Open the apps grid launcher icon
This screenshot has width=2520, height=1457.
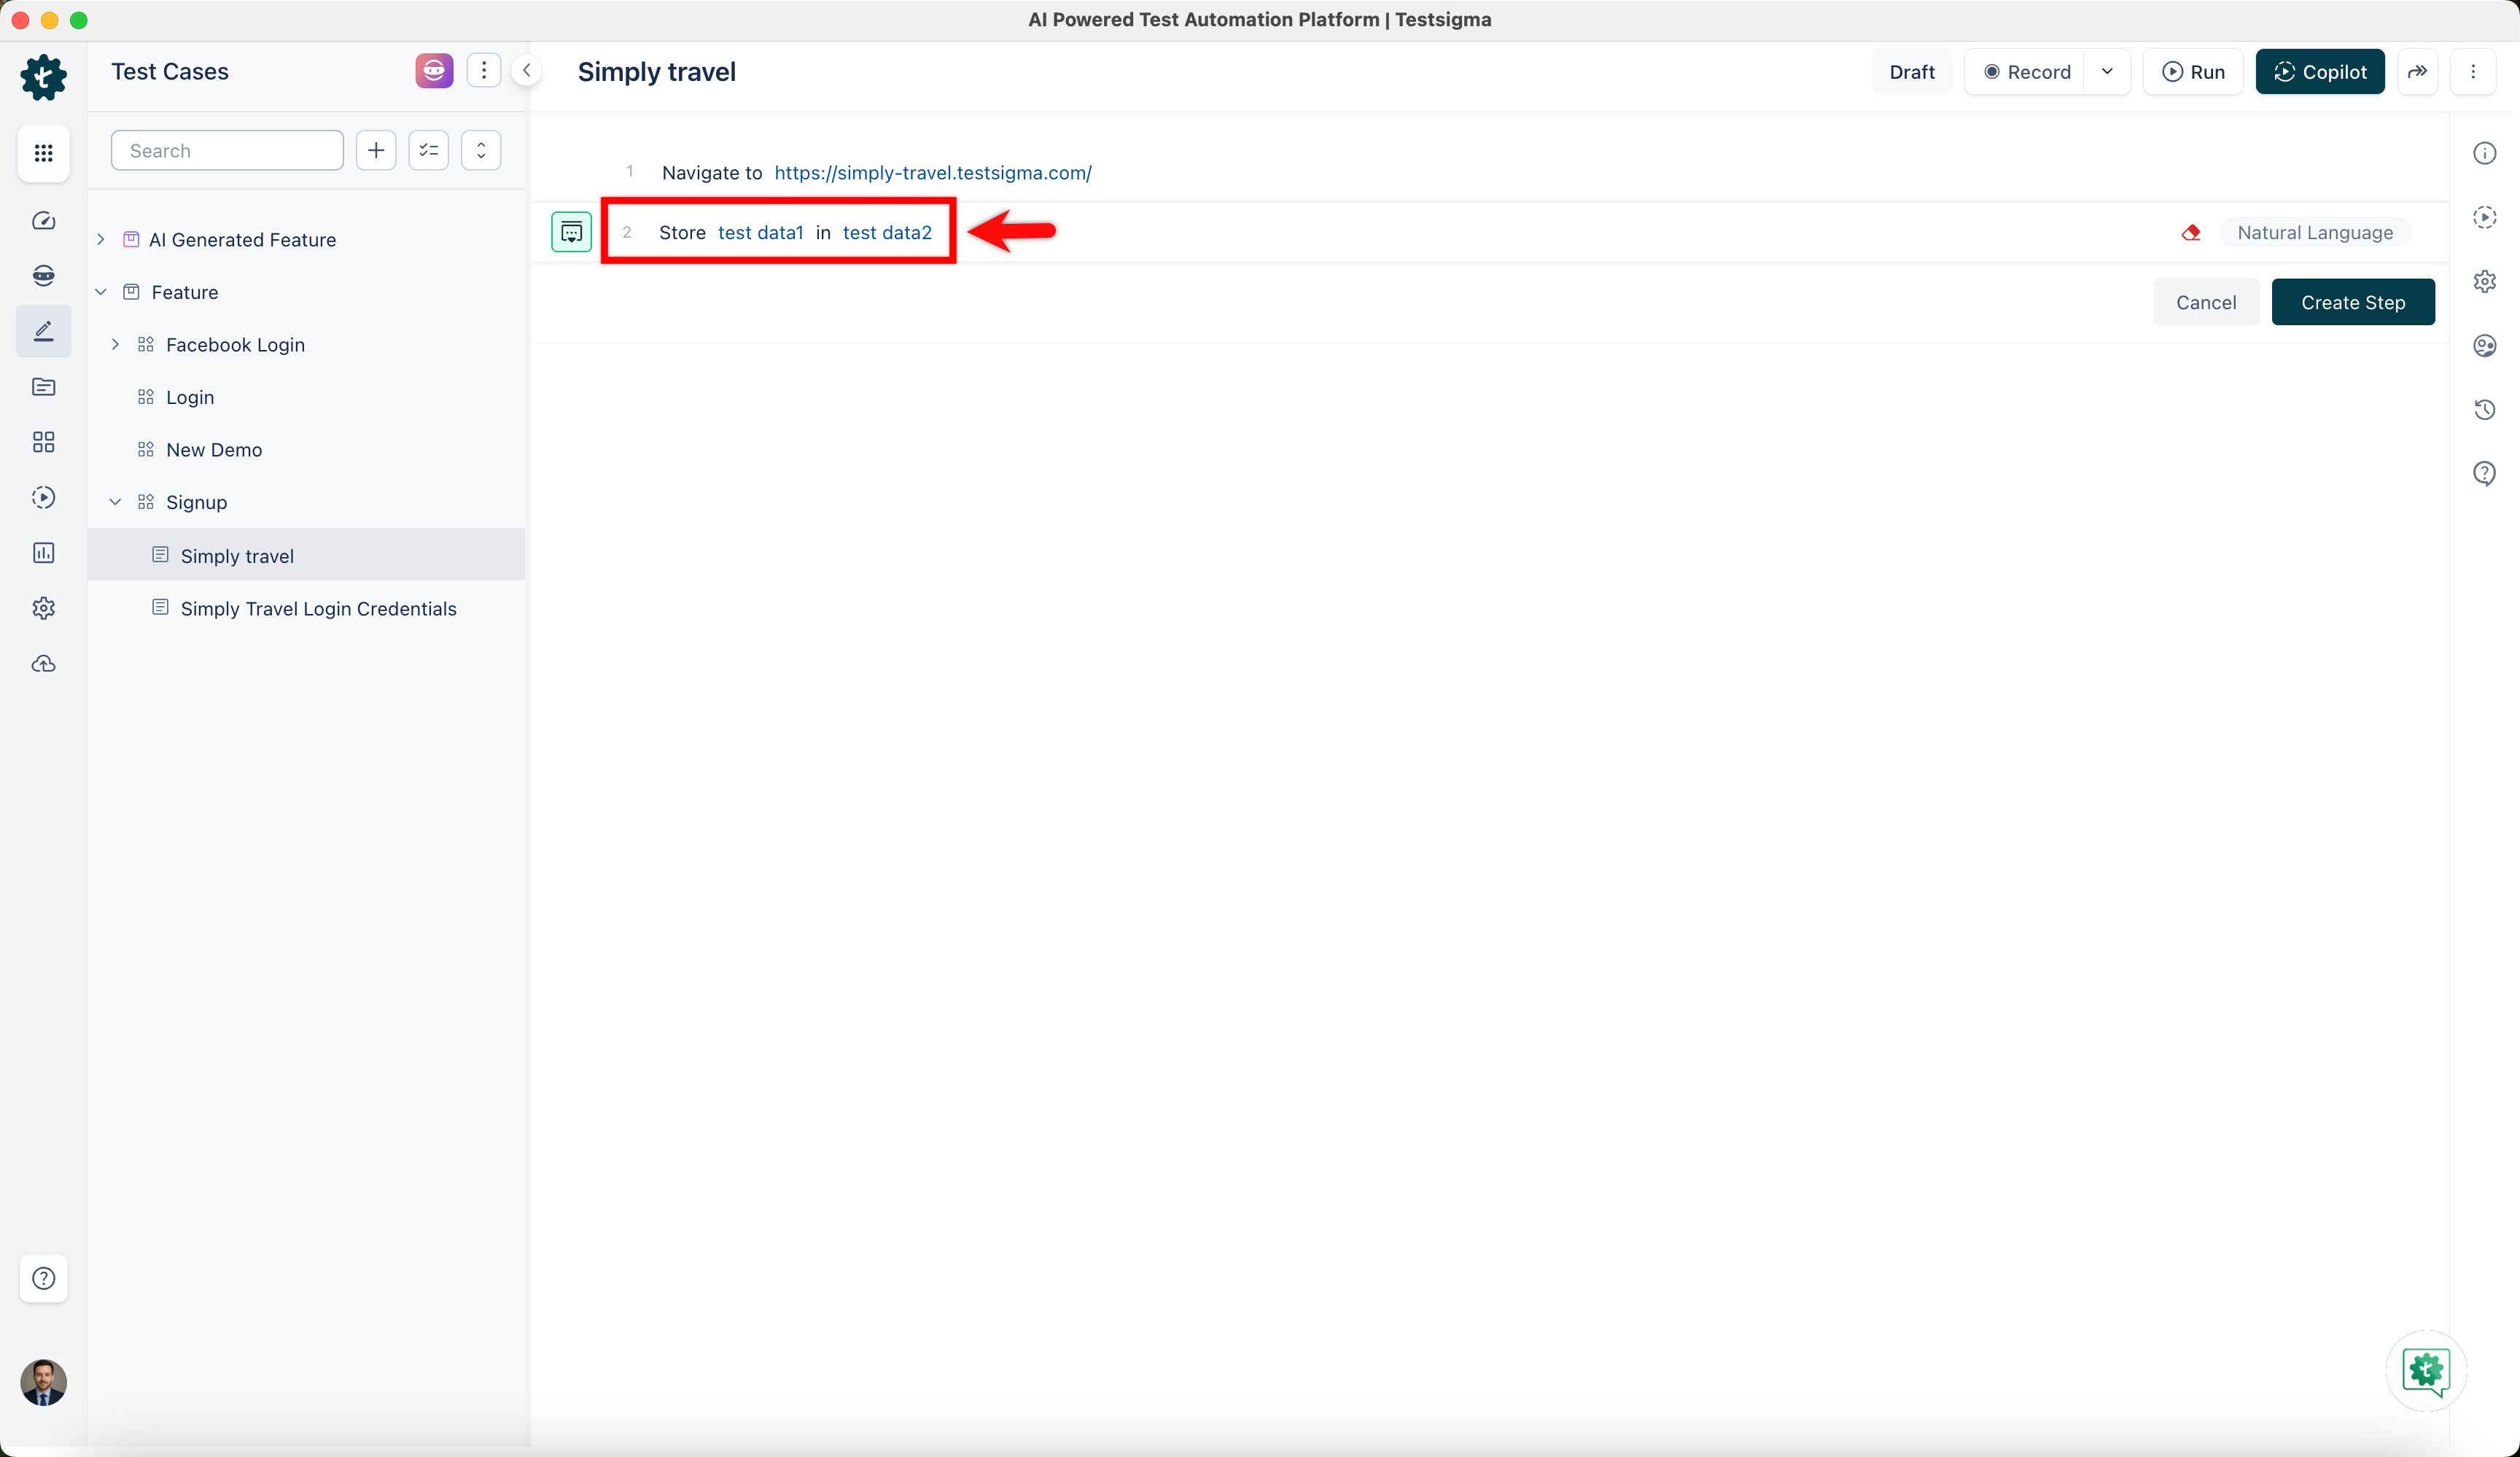coord(43,153)
